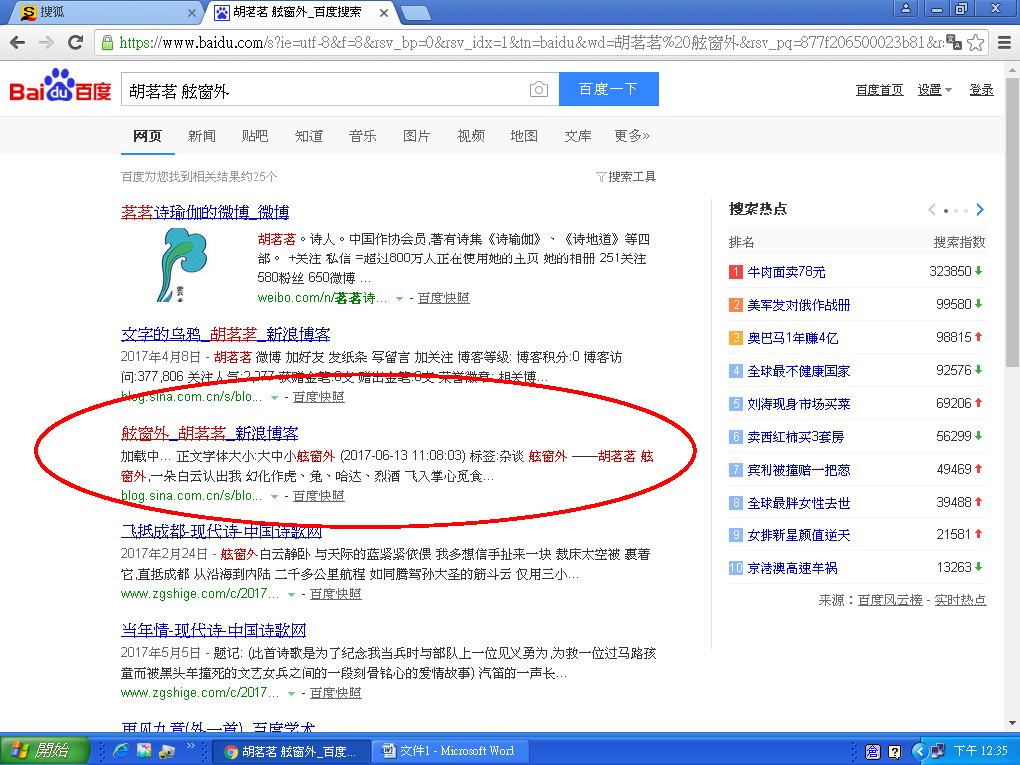Go back with the browser back arrow
1020x765 pixels.
pyautogui.click(x=18, y=42)
